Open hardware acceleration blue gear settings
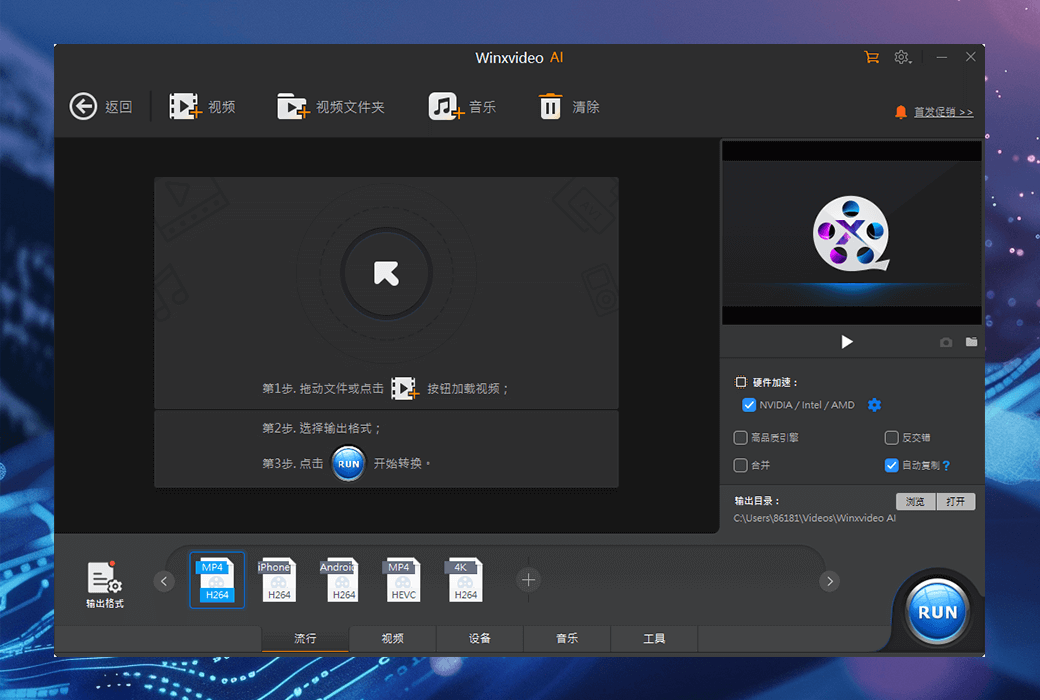This screenshot has width=1040, height=700. coord(874,405)
